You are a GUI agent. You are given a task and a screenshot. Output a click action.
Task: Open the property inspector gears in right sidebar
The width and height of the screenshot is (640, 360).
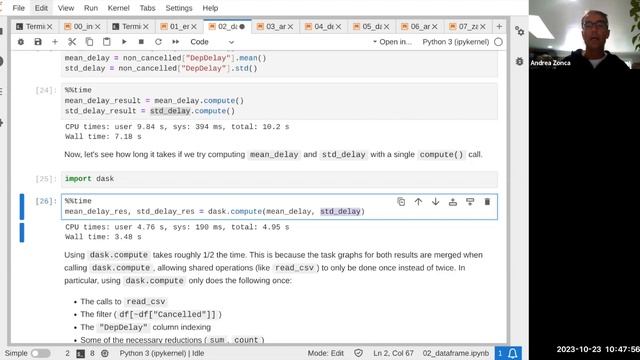coord(519,31)
